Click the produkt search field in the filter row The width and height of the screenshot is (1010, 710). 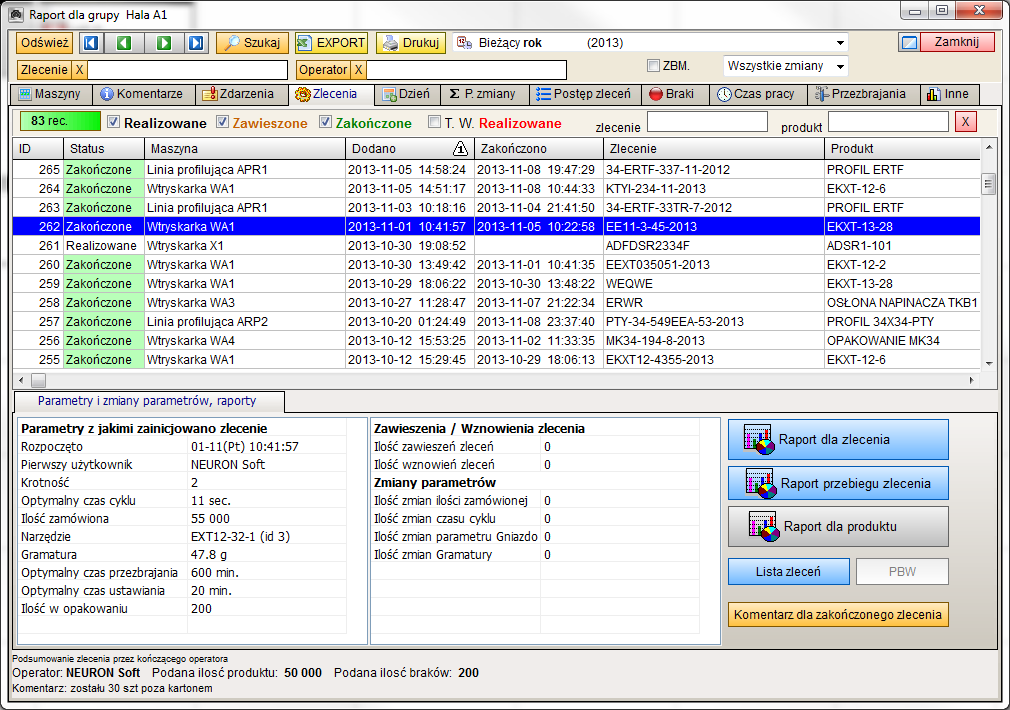pyautogui.click(x=888, y=122)
